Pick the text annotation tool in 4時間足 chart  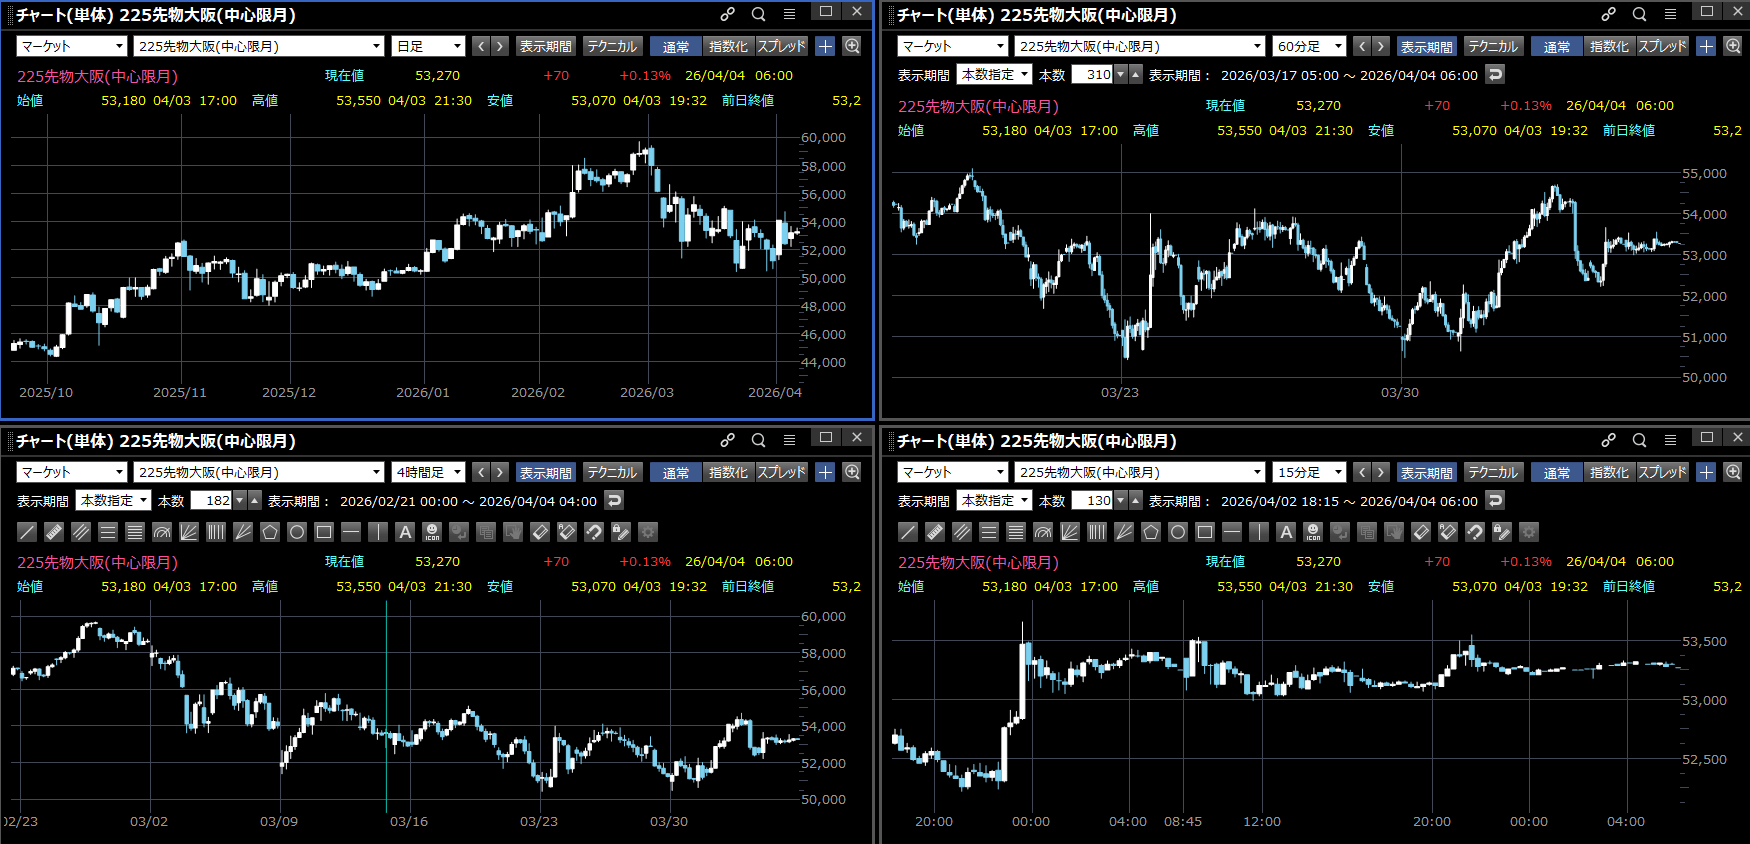click(x=405, y=532)
